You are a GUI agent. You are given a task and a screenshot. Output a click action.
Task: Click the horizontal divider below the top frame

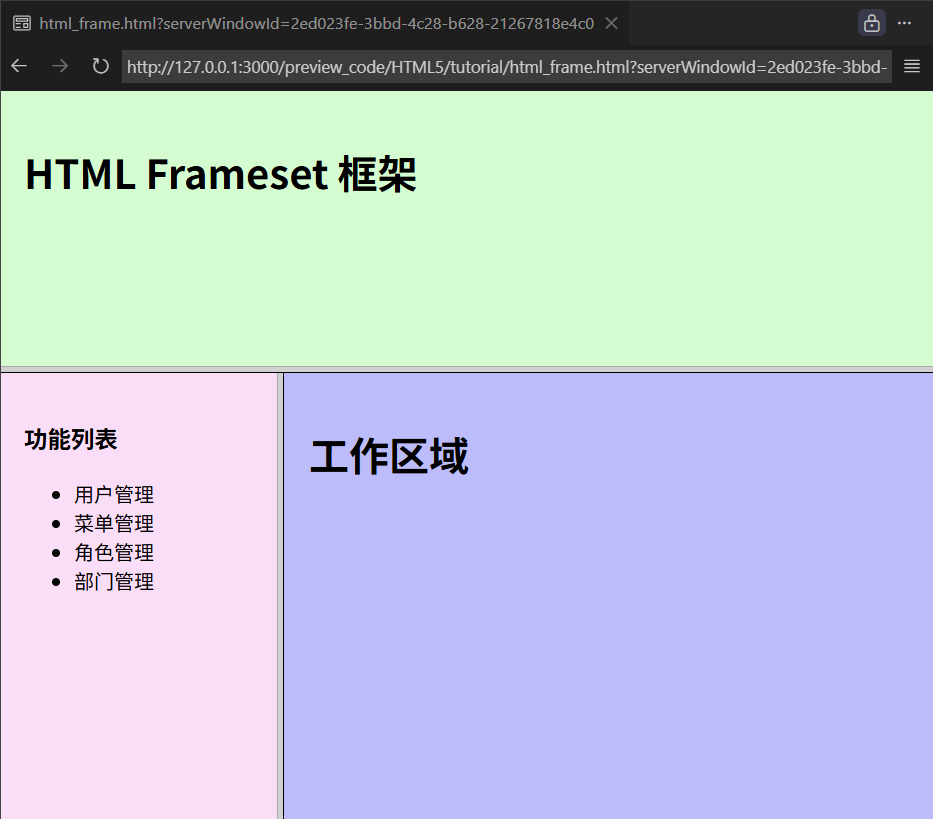pyautogui.click(x=466, y=369)
